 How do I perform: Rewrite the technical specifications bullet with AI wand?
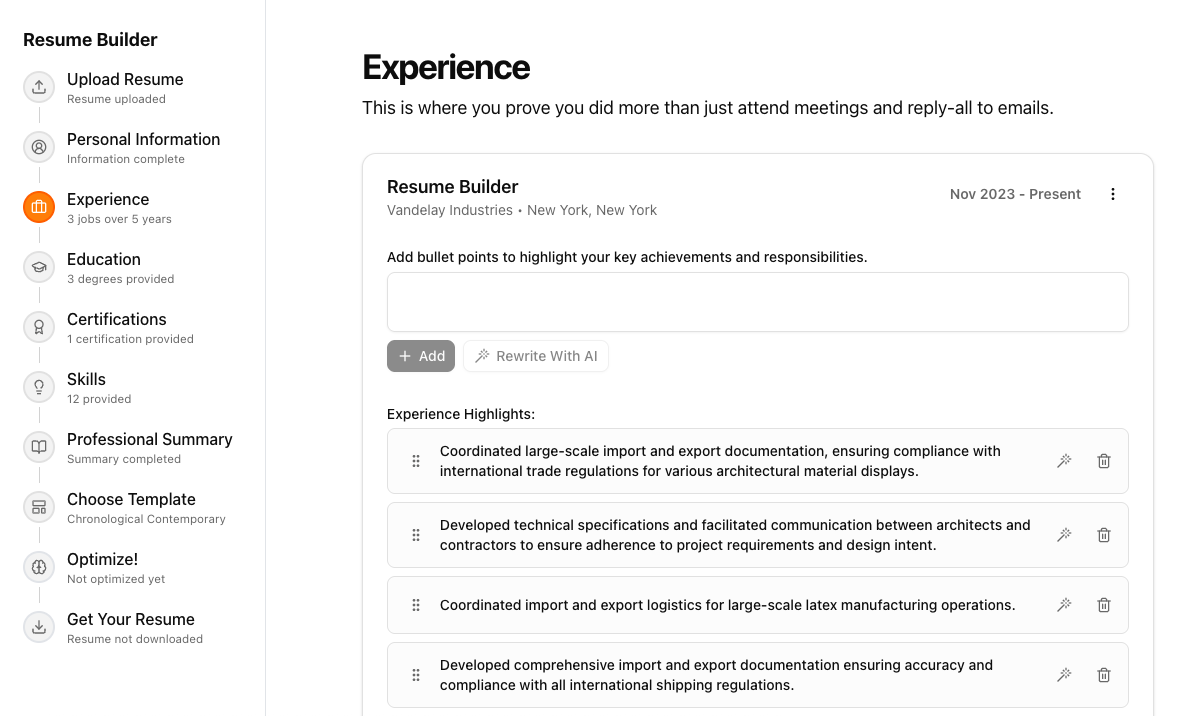[x=1064, y=535]
